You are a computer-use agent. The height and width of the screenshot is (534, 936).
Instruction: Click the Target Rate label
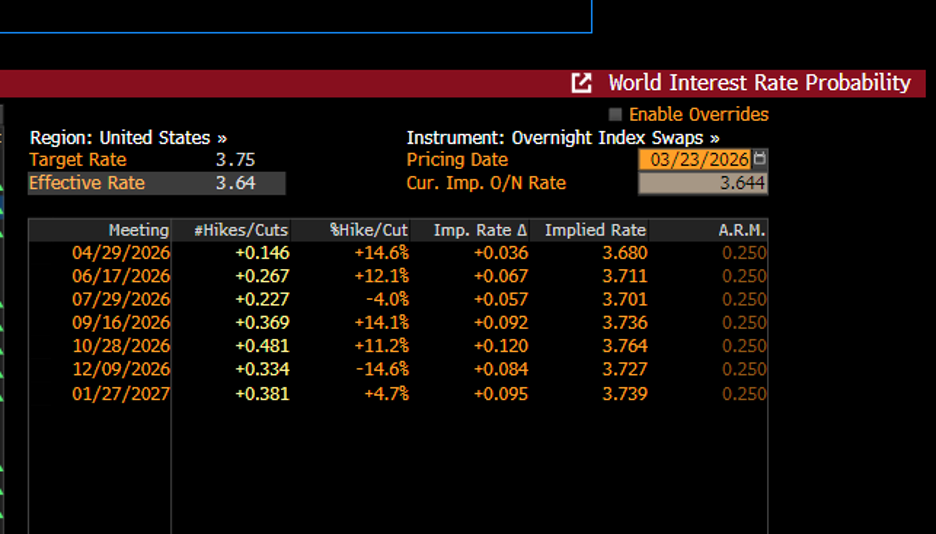(78, 160)
